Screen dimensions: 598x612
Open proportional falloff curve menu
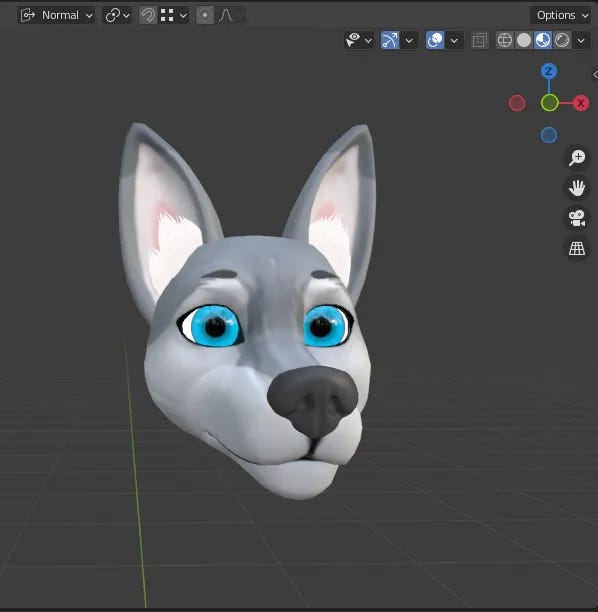coord(230,16)
